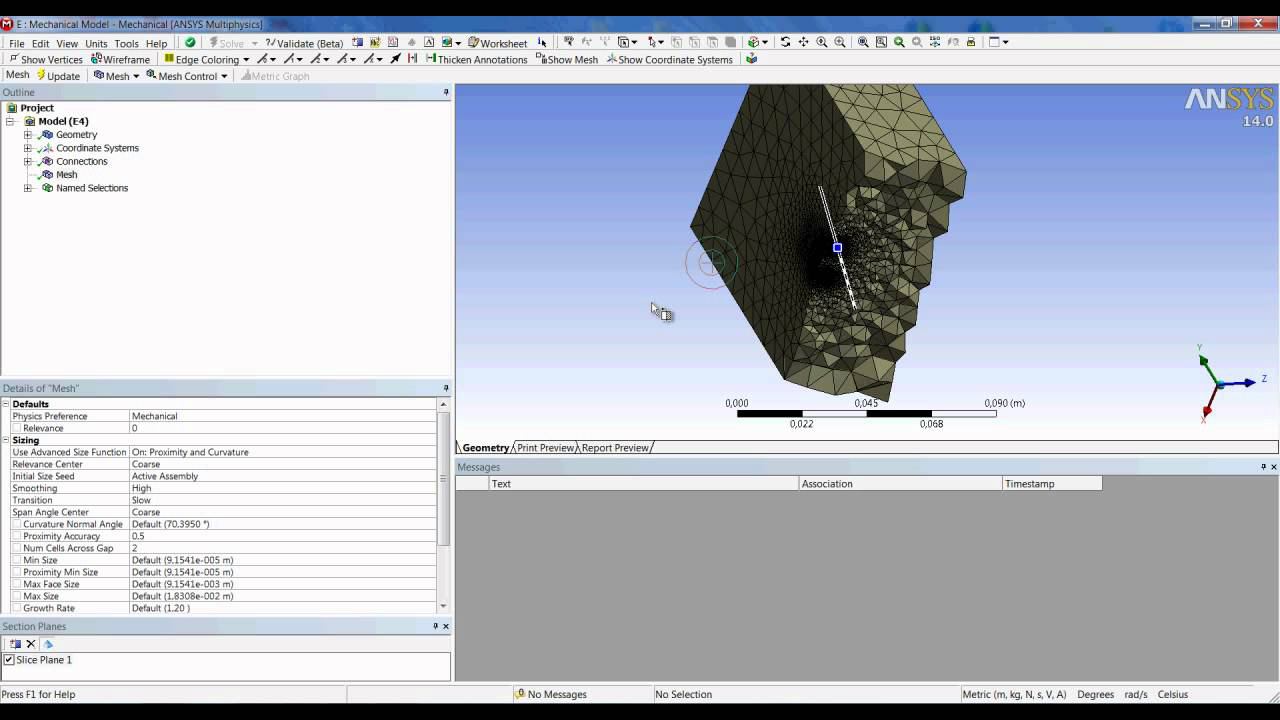Image resolution: width=1280 pixels, height=720 pixels.
Task: Delete section plane with the X icon
Action: tap(31, 644)
